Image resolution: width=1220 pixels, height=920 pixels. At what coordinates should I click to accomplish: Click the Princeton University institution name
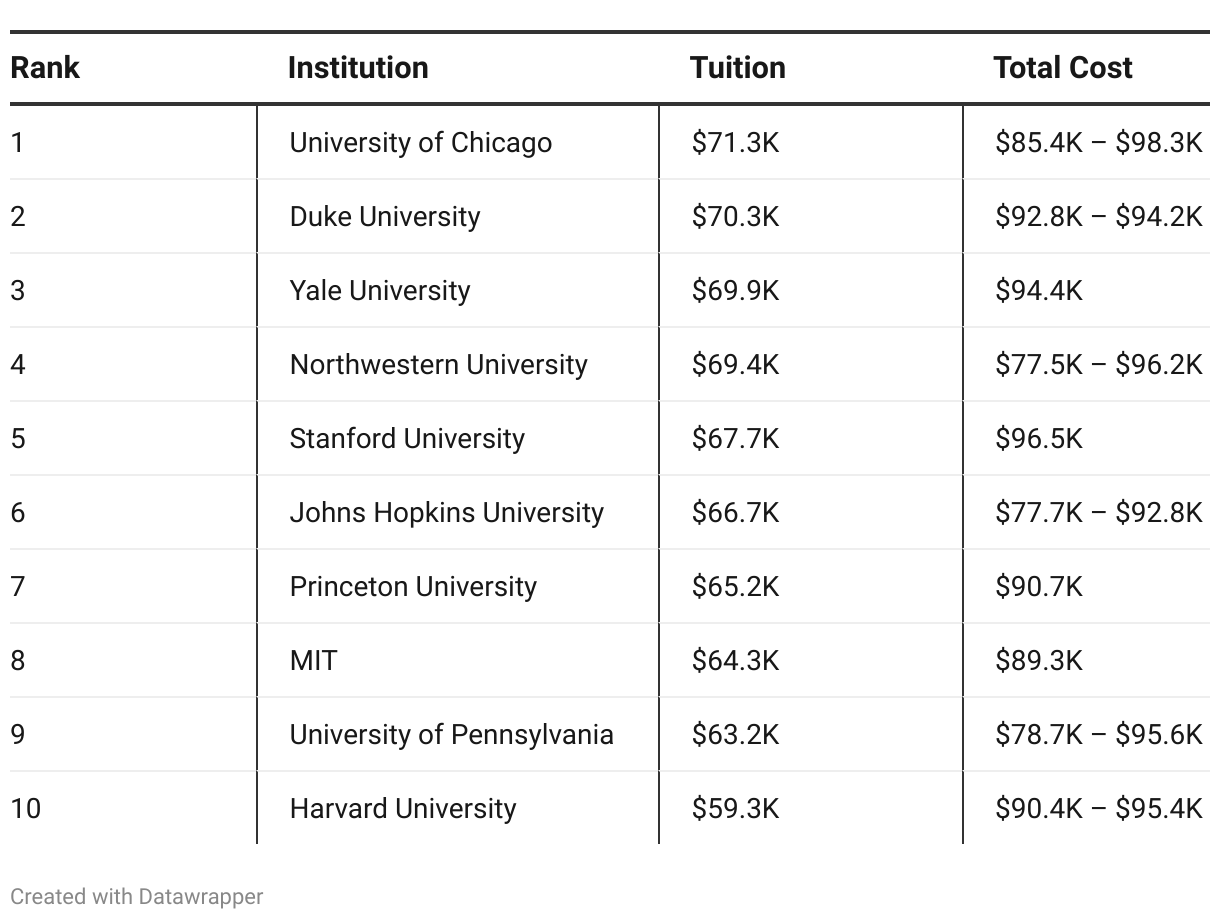[413, 586]
